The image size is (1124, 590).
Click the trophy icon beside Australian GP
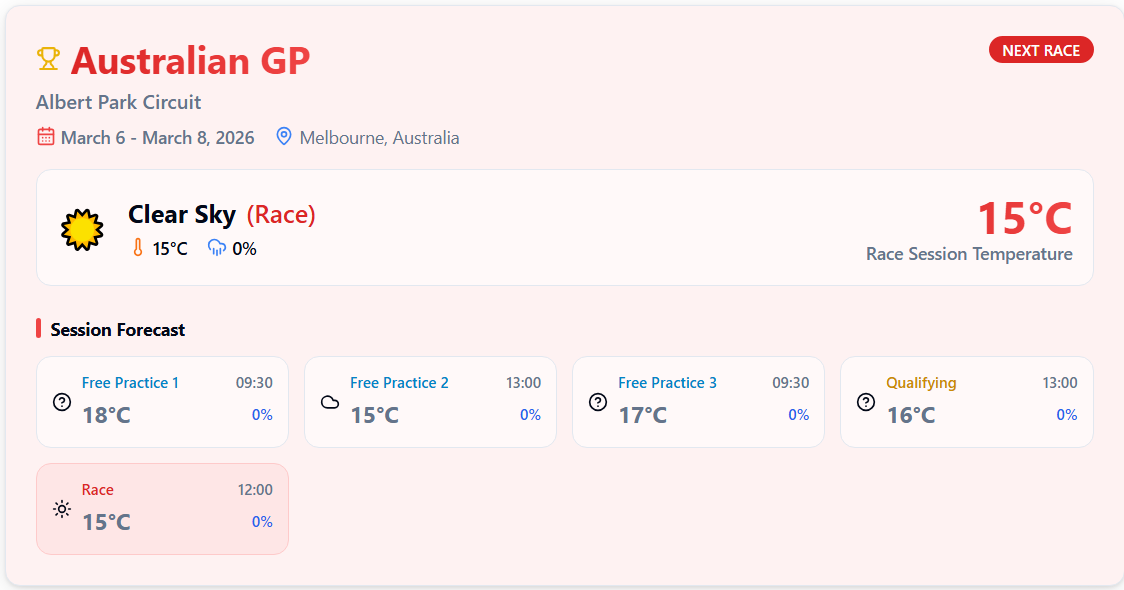(x=48, y=59)
